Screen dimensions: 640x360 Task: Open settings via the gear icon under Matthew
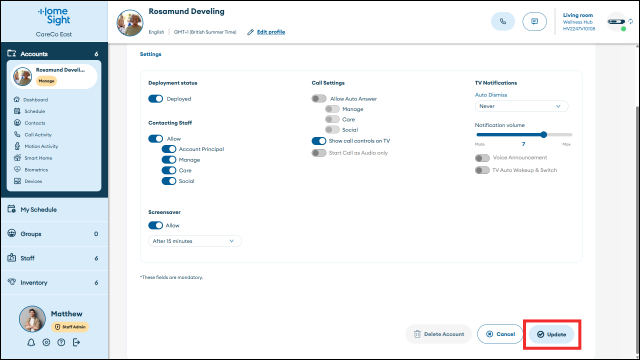coord(46,342)
